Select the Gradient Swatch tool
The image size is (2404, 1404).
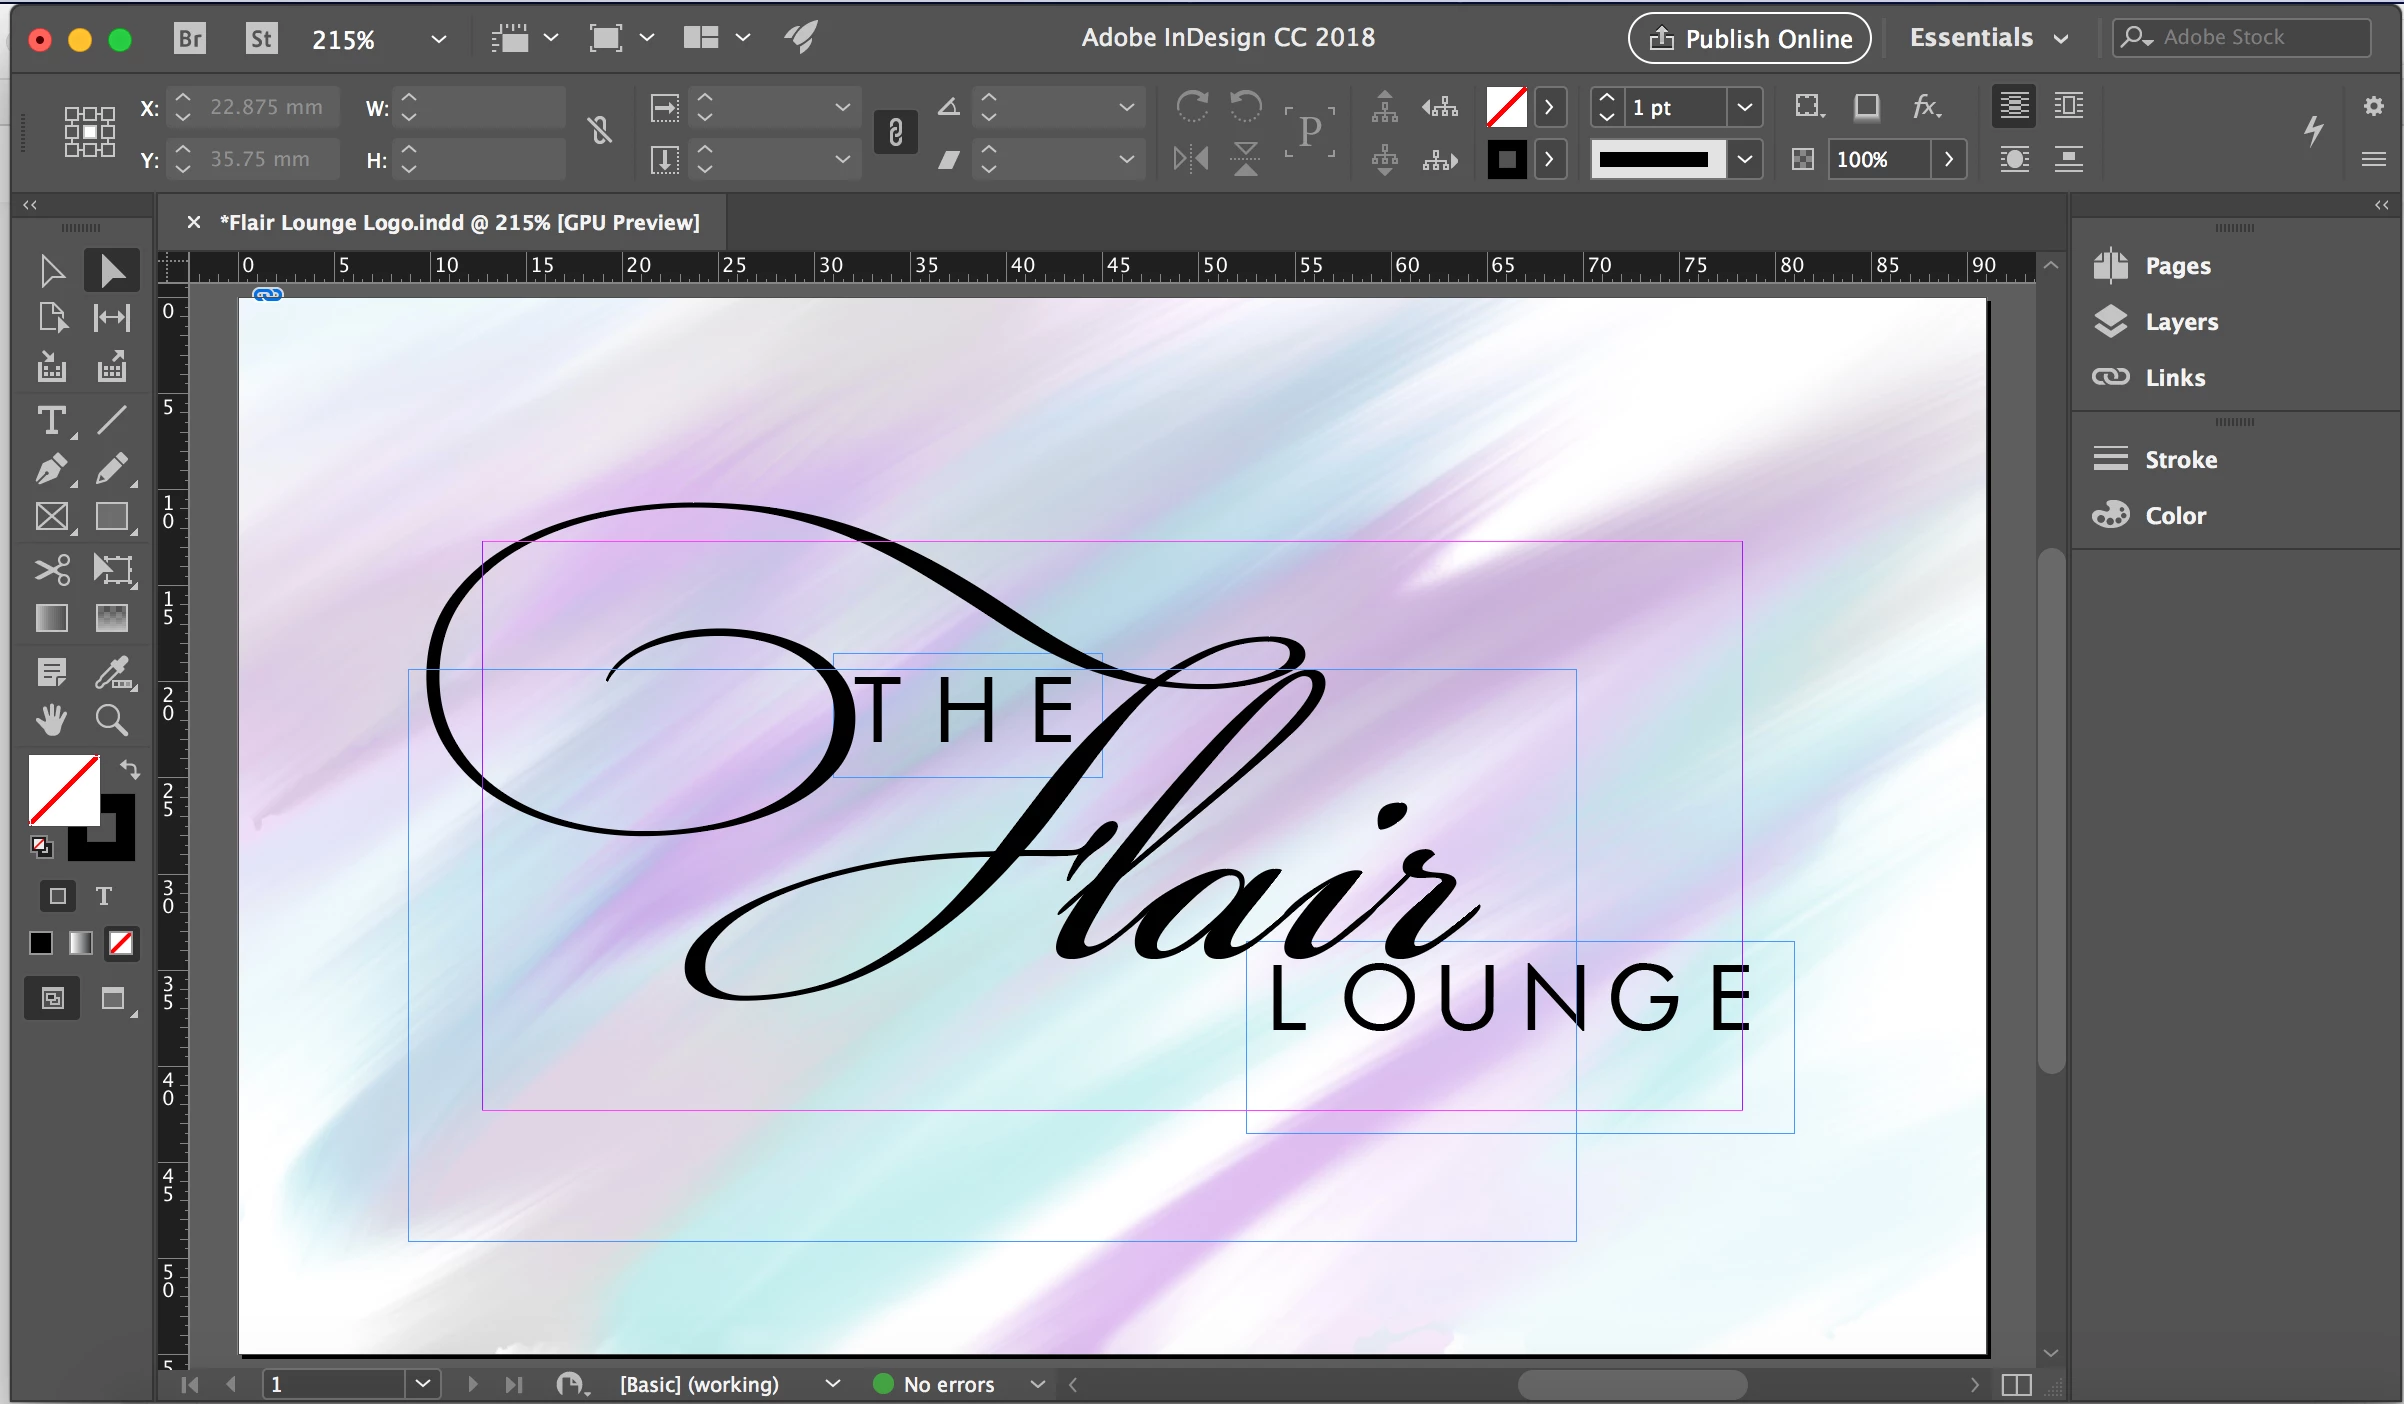coord(51,618)
